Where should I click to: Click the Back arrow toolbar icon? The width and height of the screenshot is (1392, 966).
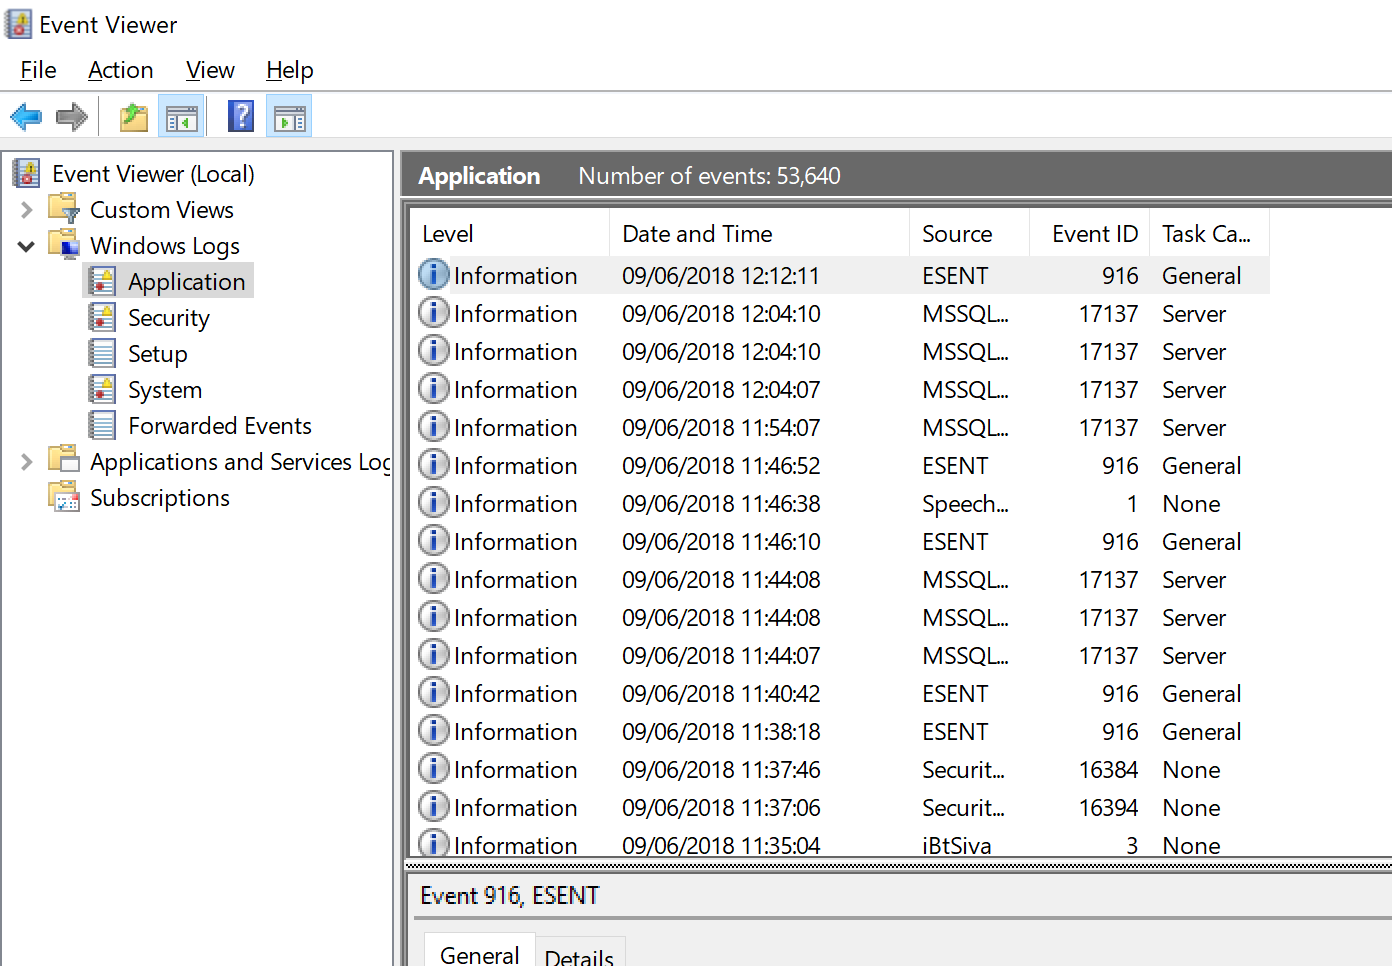26,117
